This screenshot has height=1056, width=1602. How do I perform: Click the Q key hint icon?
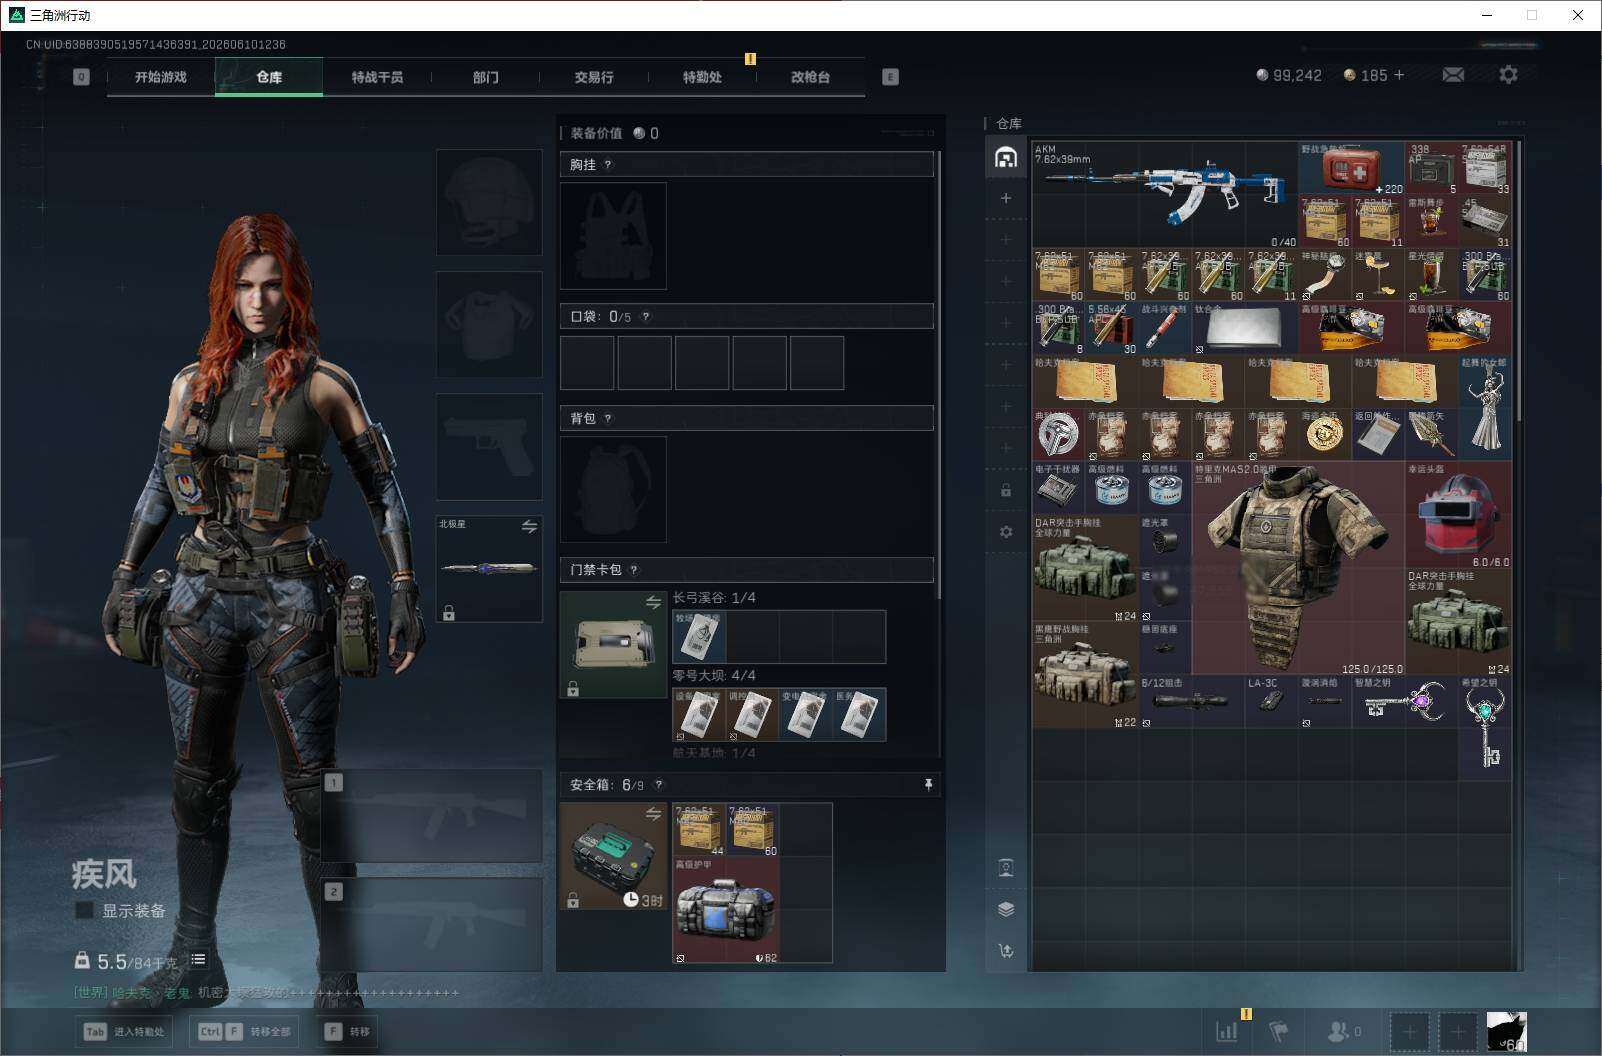tap(81, 77)
